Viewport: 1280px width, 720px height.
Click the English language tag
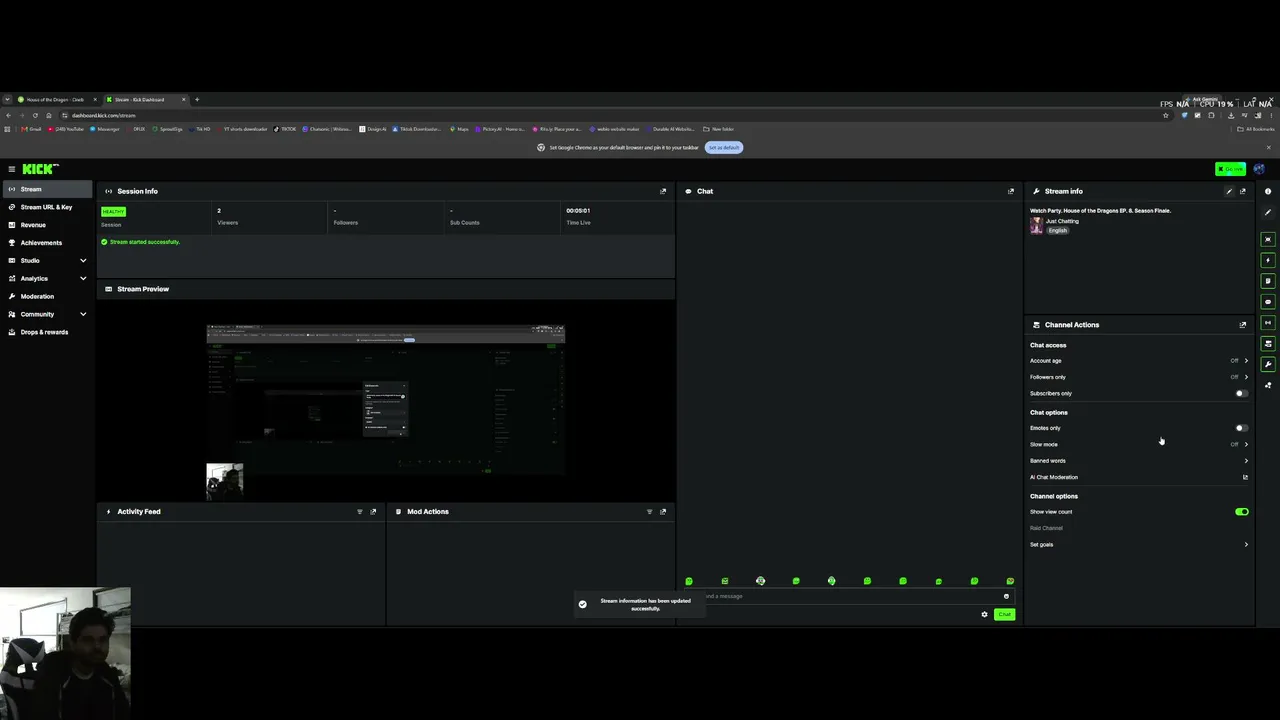pyautogui.click(x=1058, y=231)
